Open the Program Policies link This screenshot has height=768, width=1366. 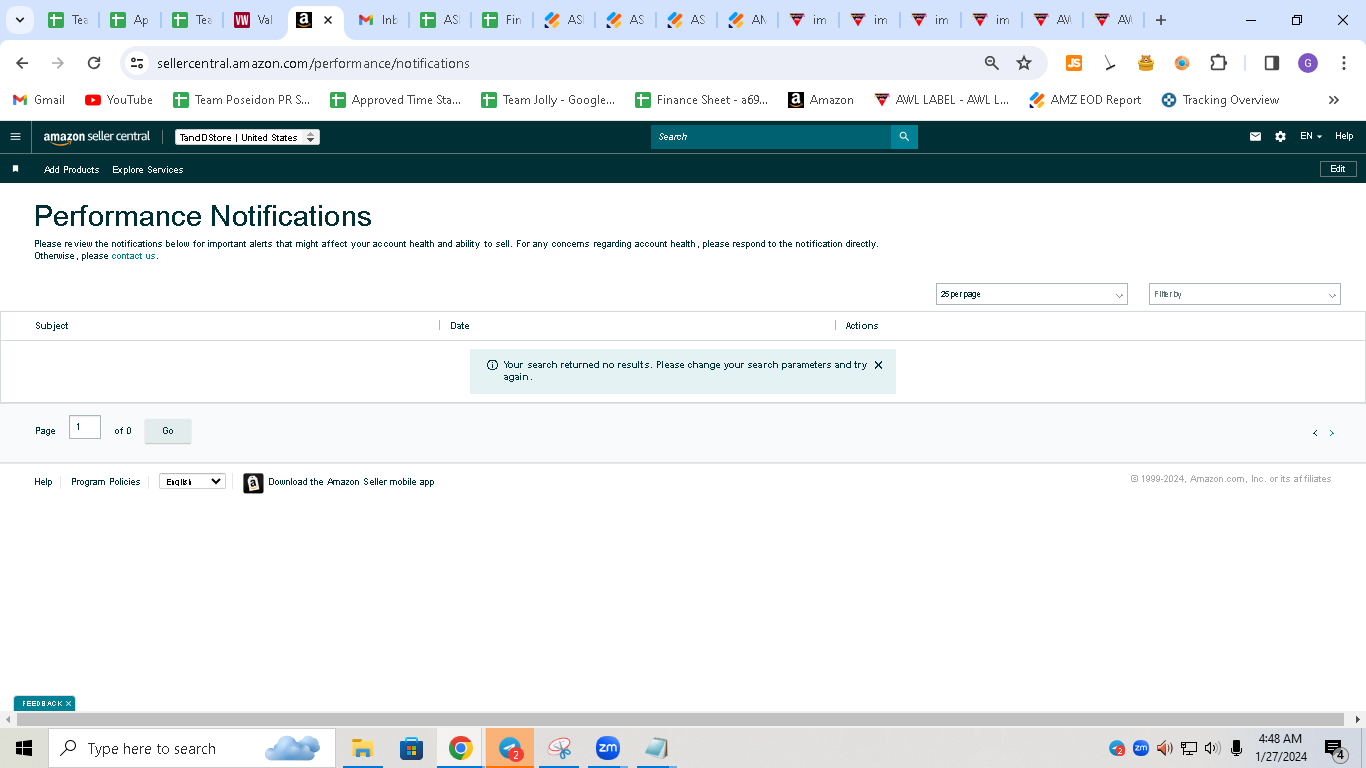click(106, 482)
